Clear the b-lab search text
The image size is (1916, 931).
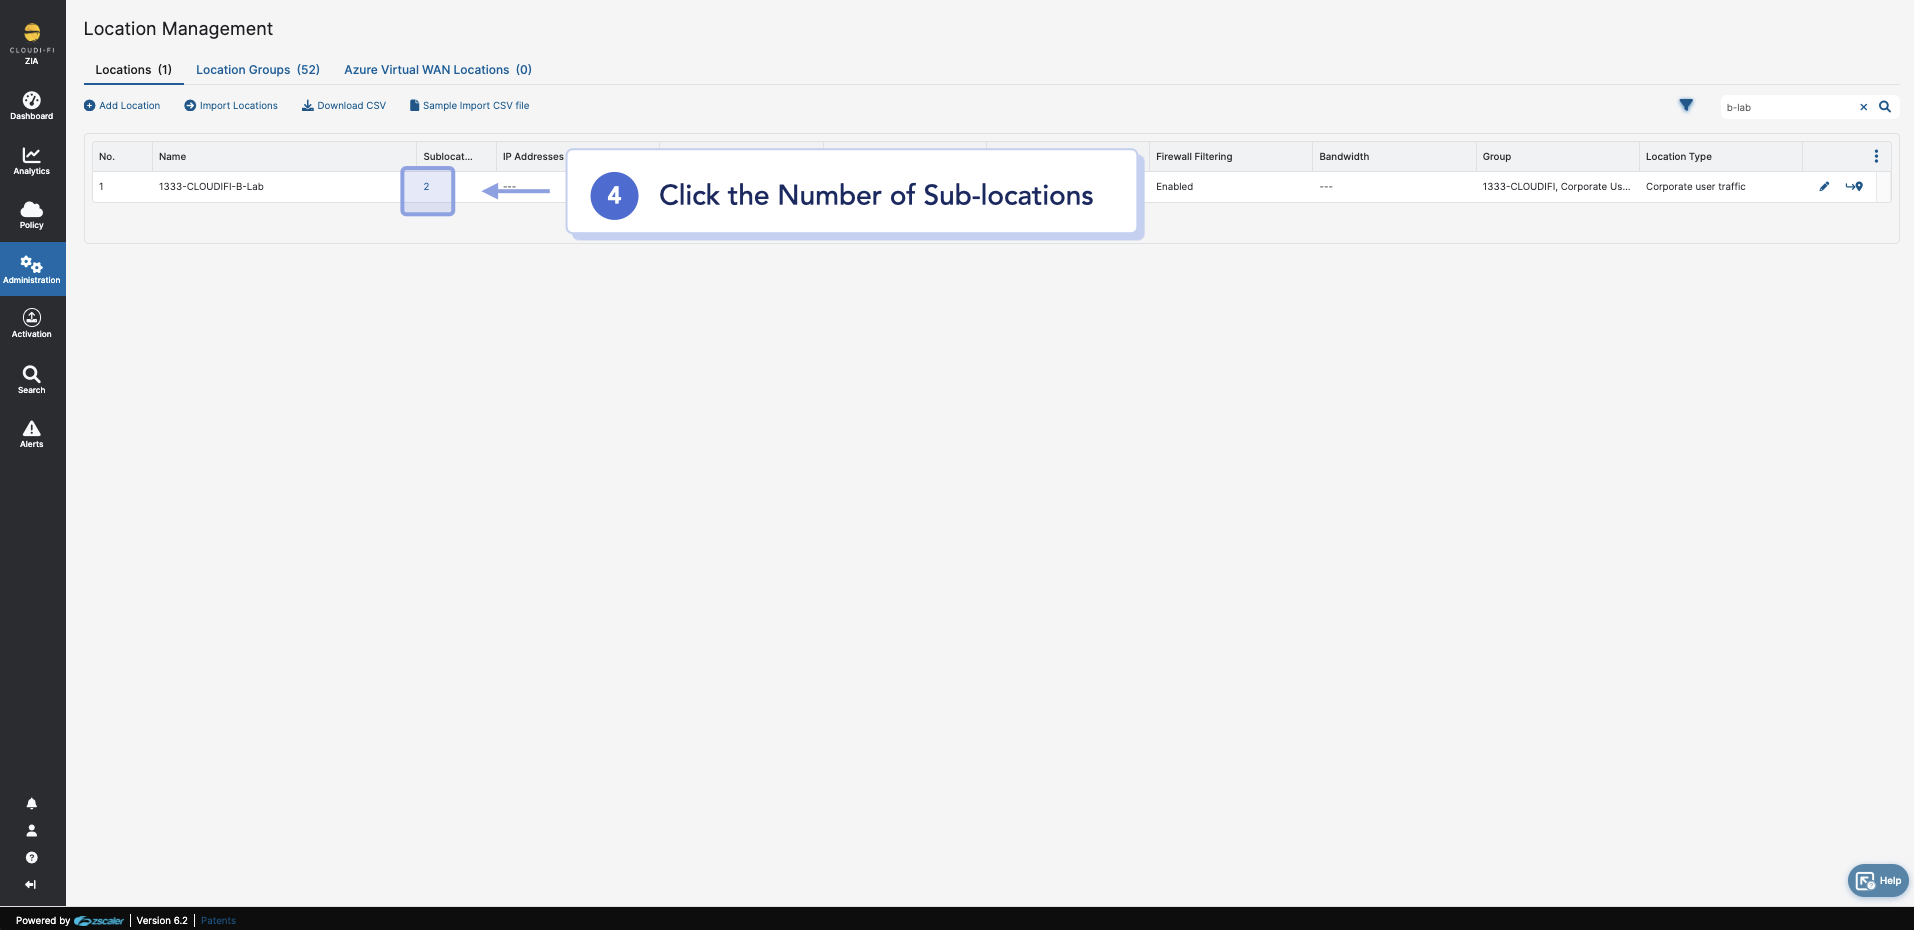tap(1863, 108)
